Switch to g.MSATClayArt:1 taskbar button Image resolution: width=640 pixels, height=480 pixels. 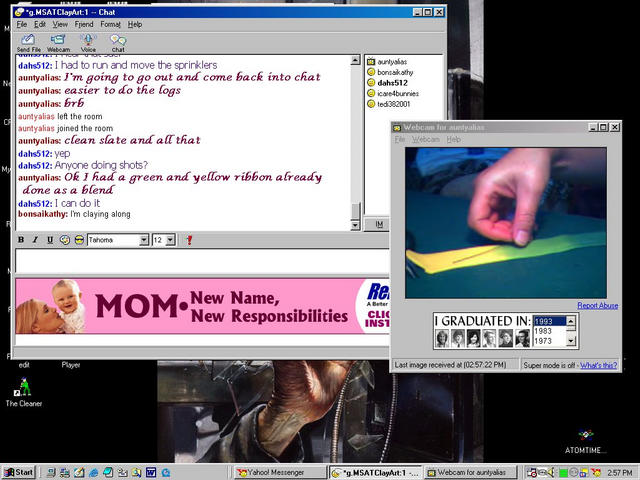tap(376, 473)
